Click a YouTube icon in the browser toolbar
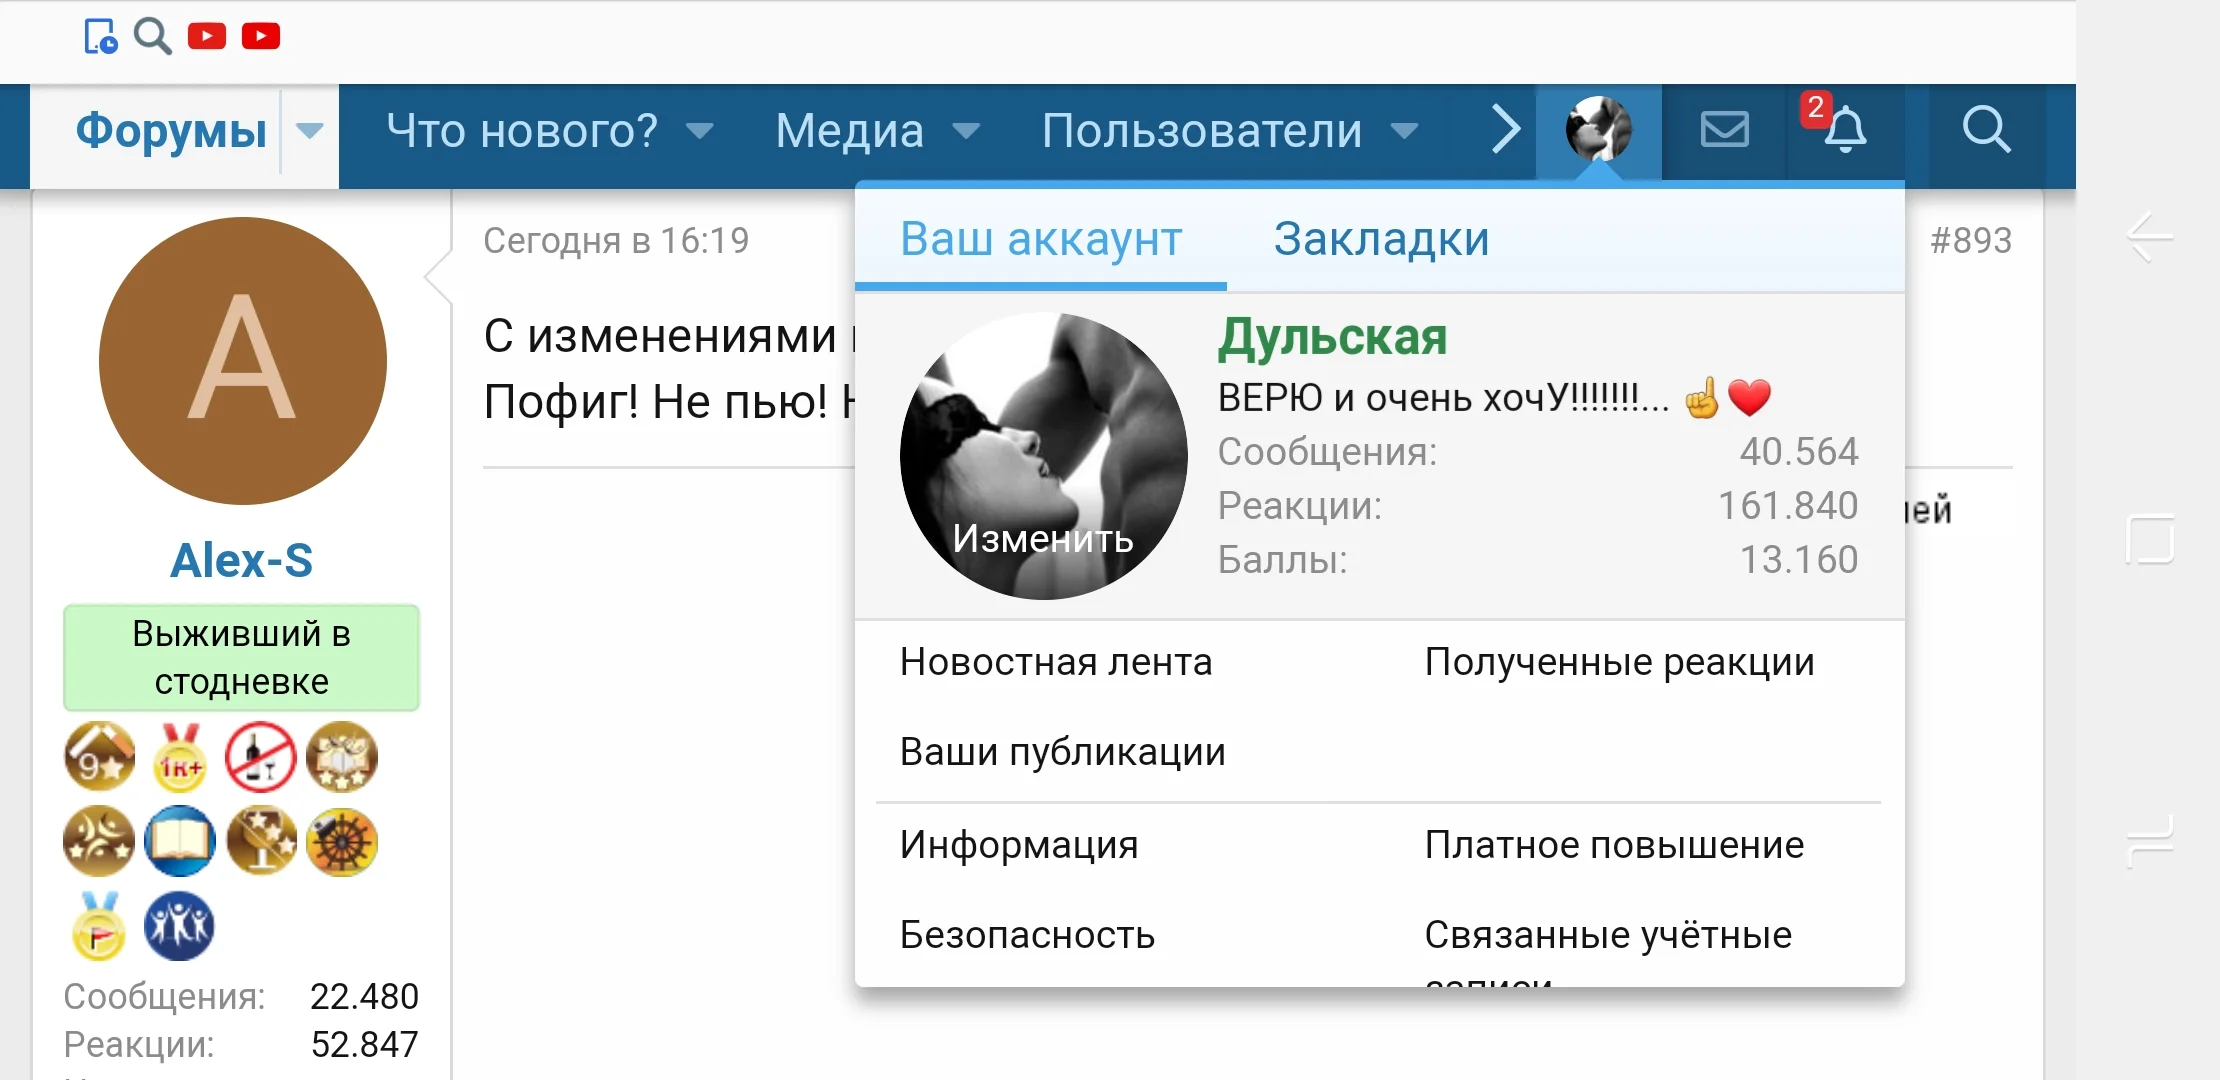2220x1080 pixels. point(207,35)
